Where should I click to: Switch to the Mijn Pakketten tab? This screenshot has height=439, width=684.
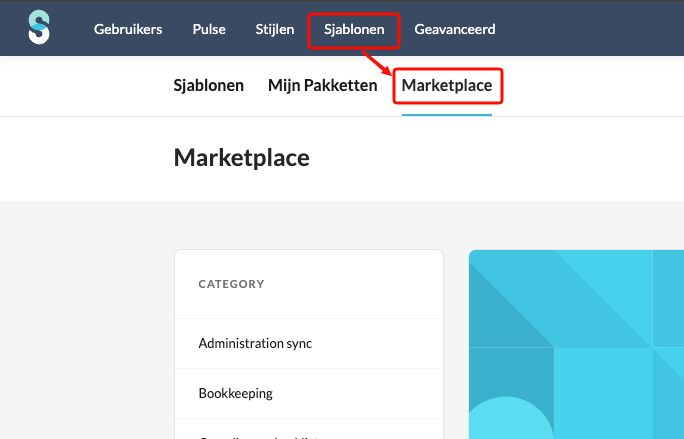[x=322, y=86]
